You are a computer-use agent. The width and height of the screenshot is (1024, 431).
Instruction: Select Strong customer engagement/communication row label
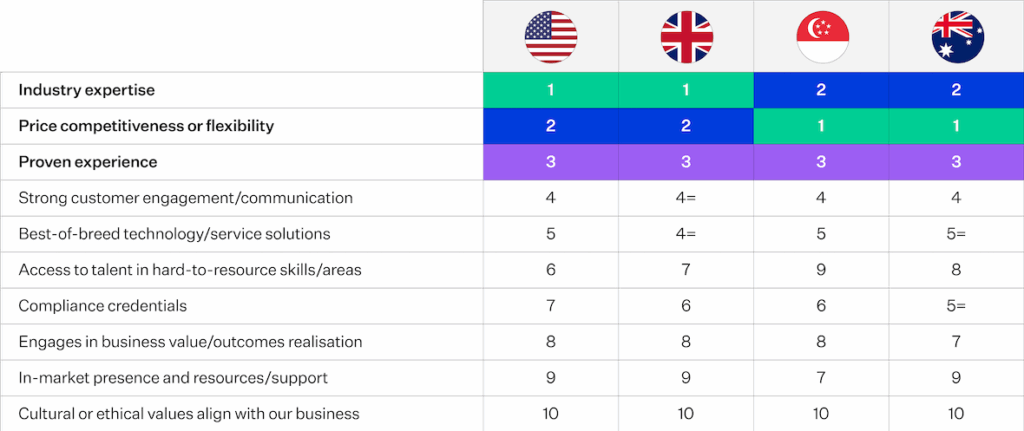[x=186, y=198]
